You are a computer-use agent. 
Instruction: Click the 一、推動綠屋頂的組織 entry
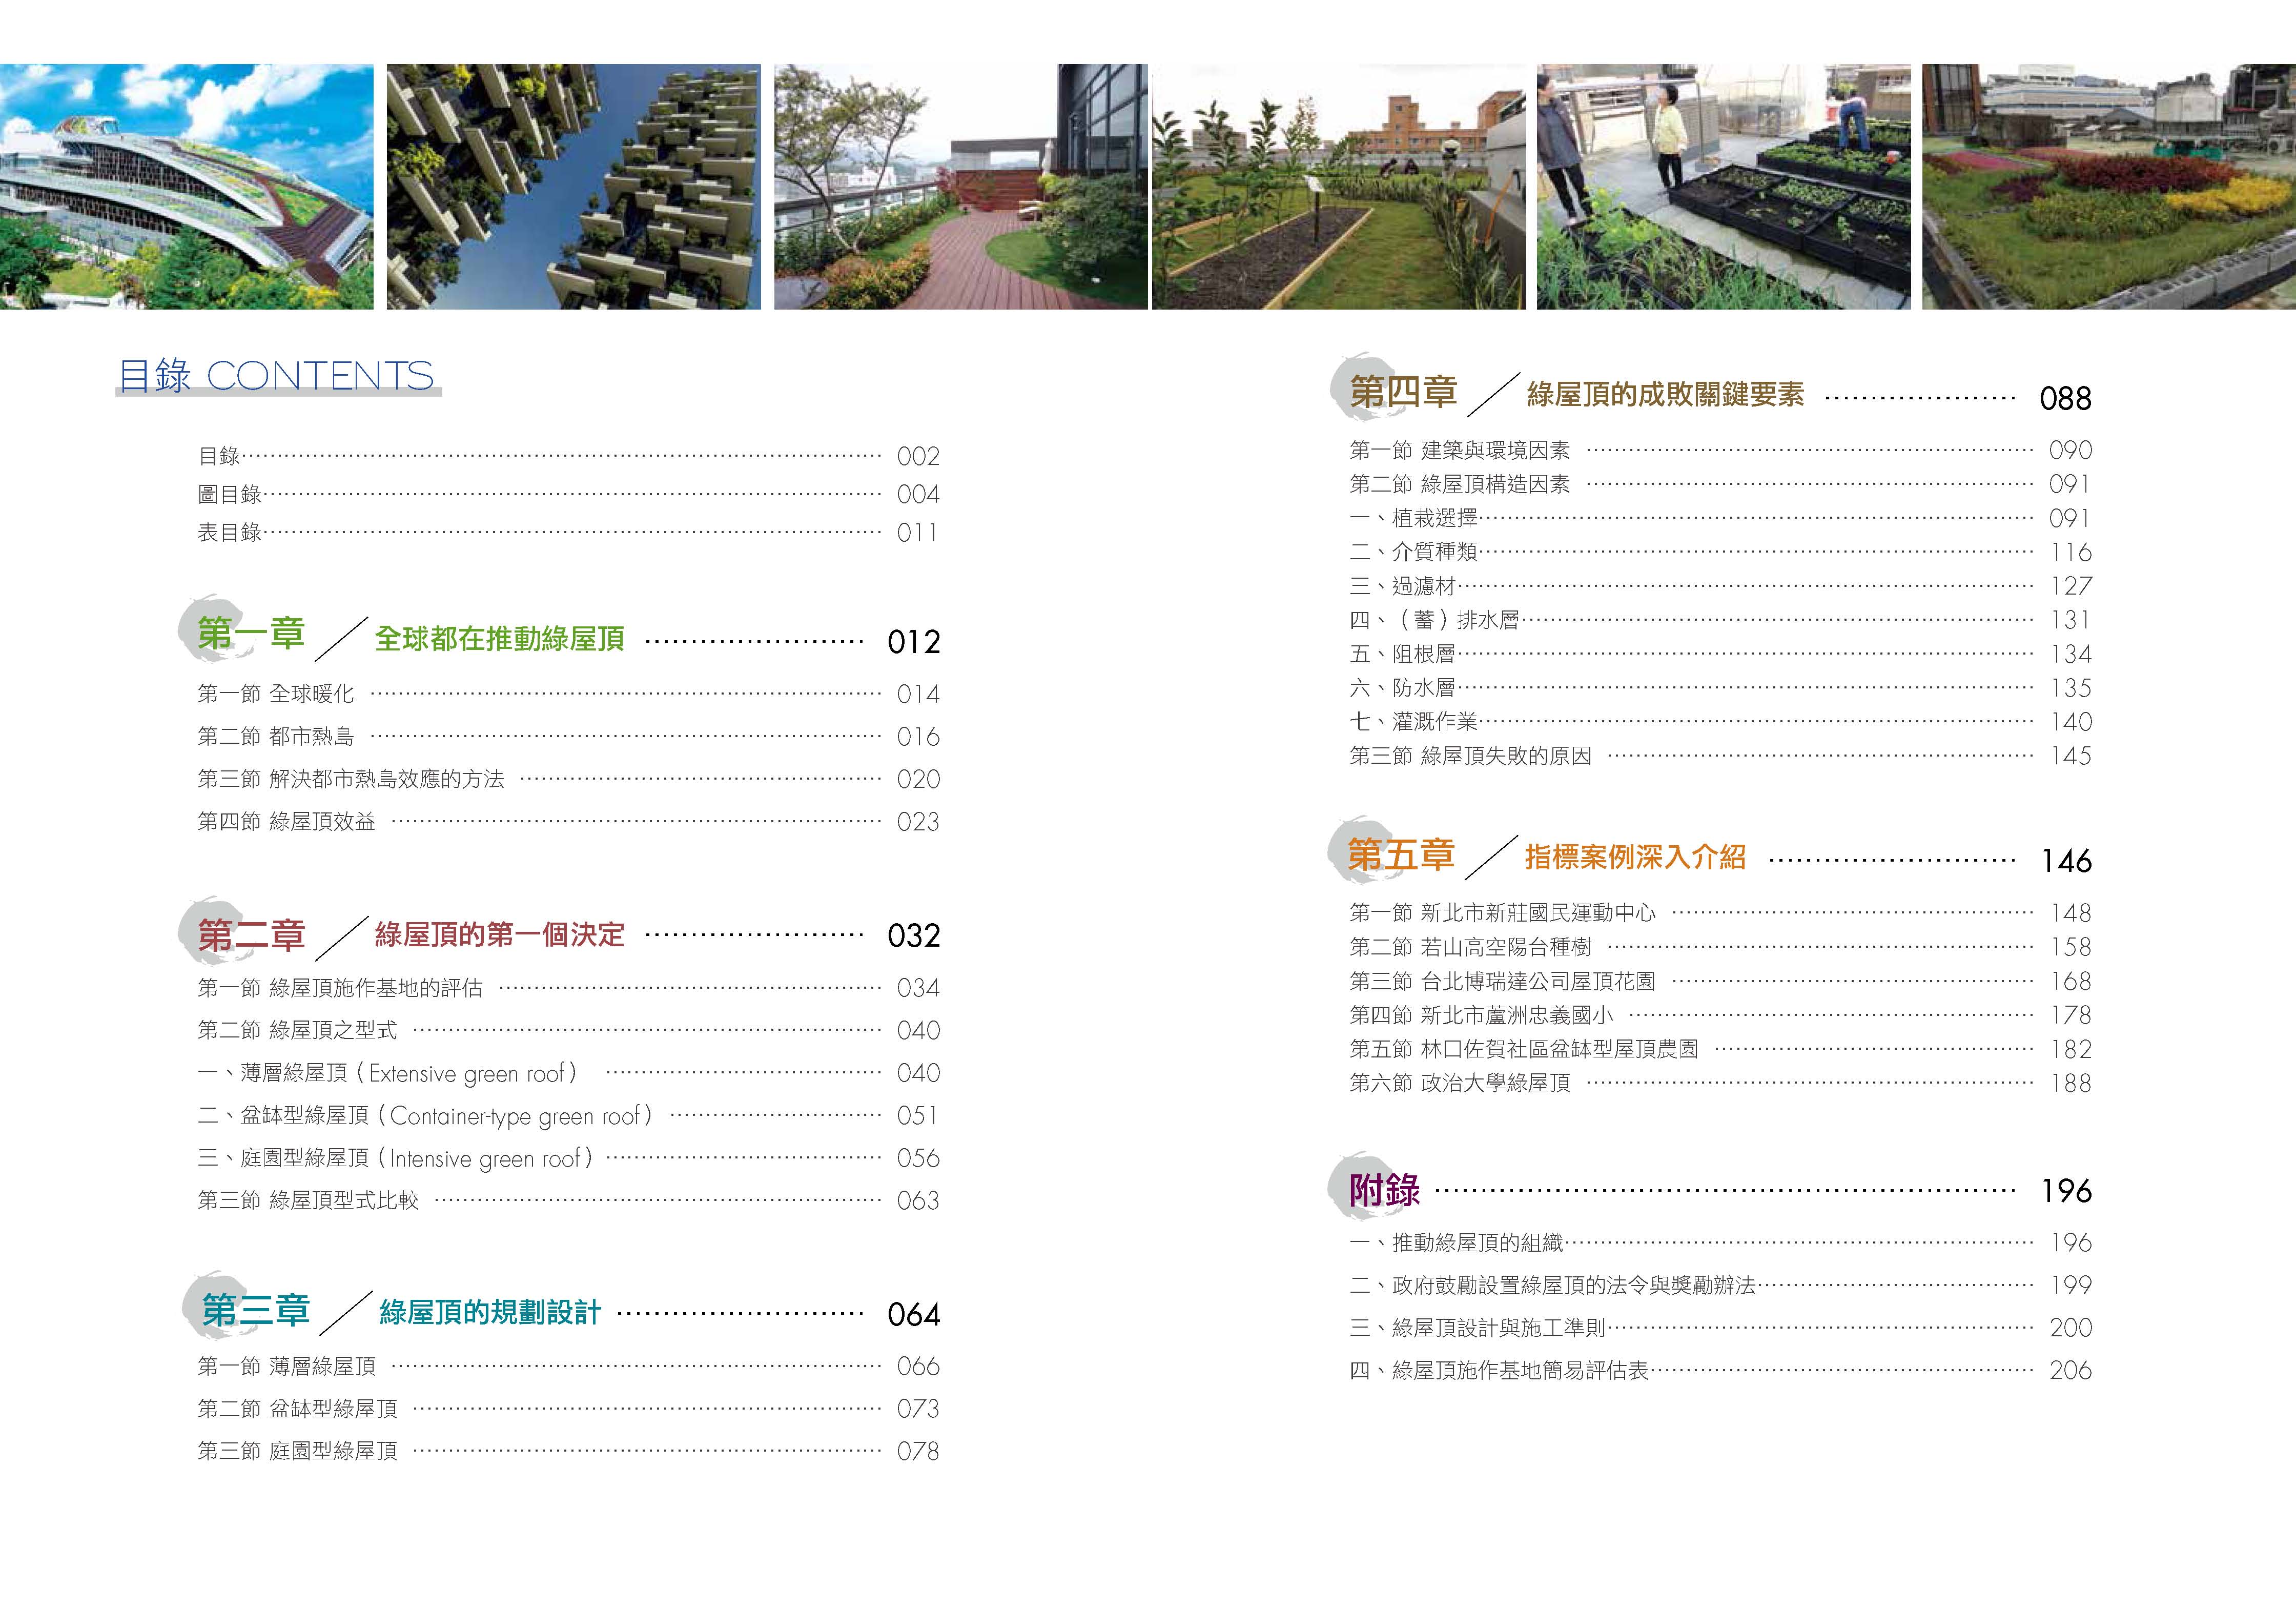pos(1720,1243)
